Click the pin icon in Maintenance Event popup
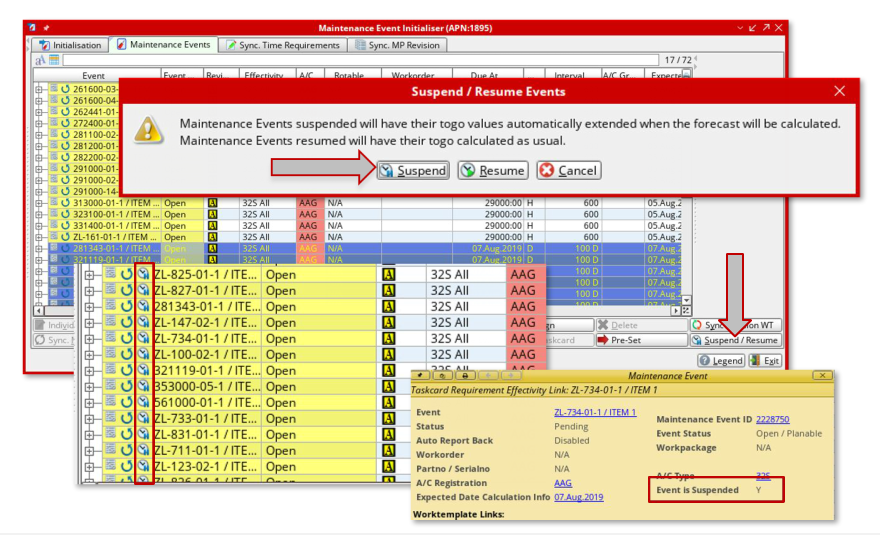This screenshot has width=880, height=535. [421, 376]
